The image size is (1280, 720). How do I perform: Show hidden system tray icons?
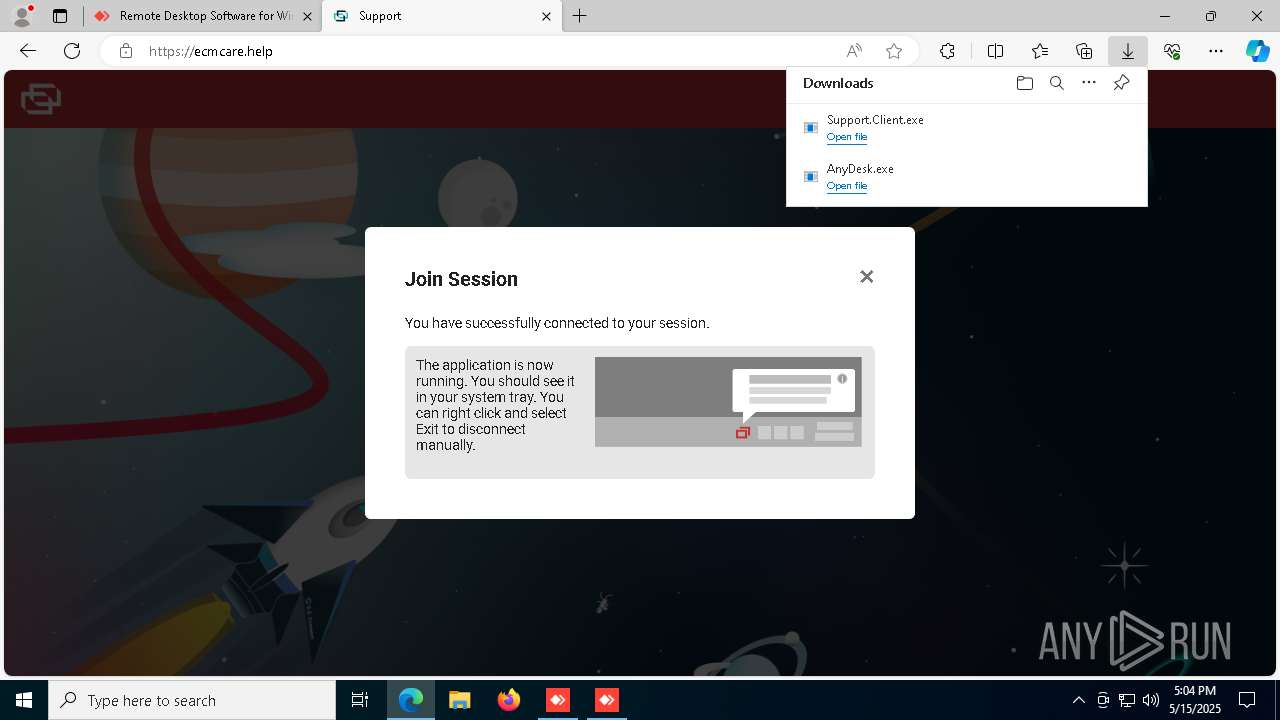[x=1078, y=700]
